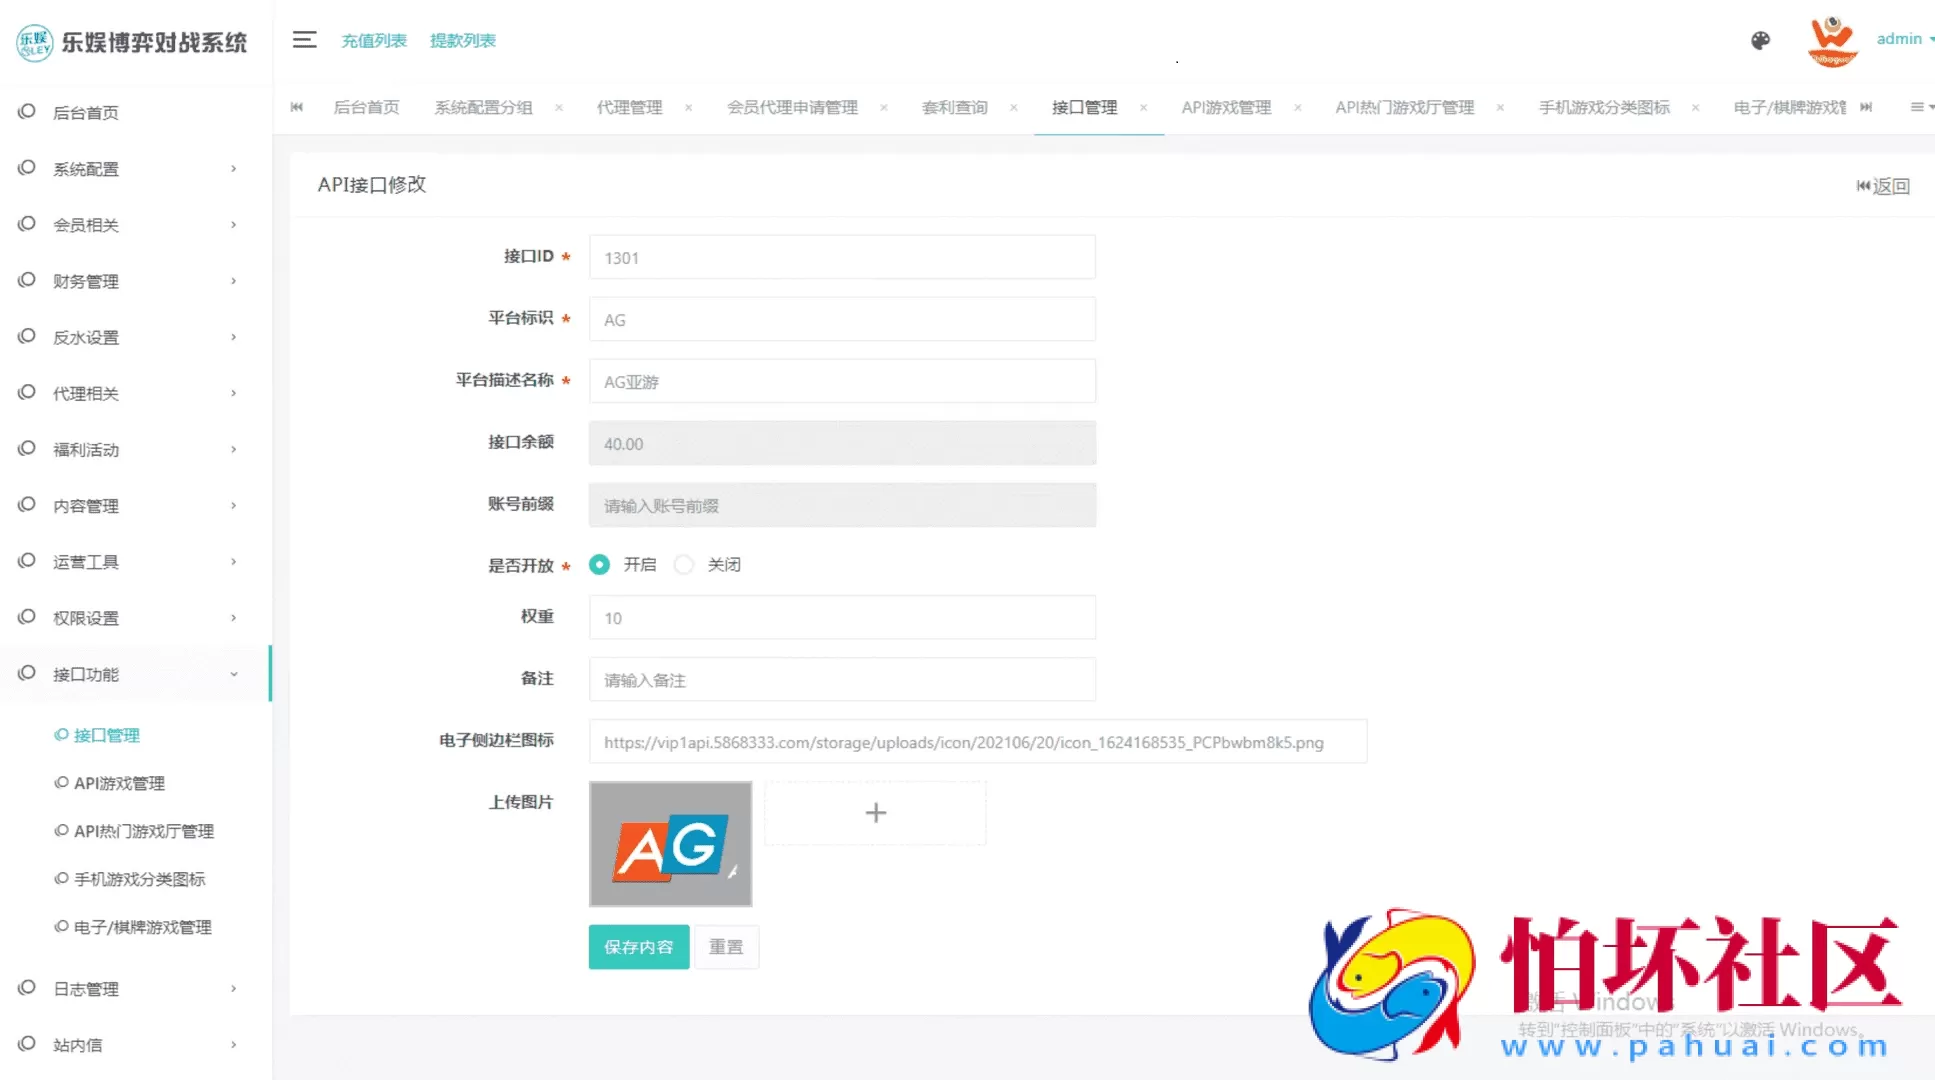Collapse the sidebar using the hamburger icon
Viewport: 1935px width, 1080px height.
point(304,39)
